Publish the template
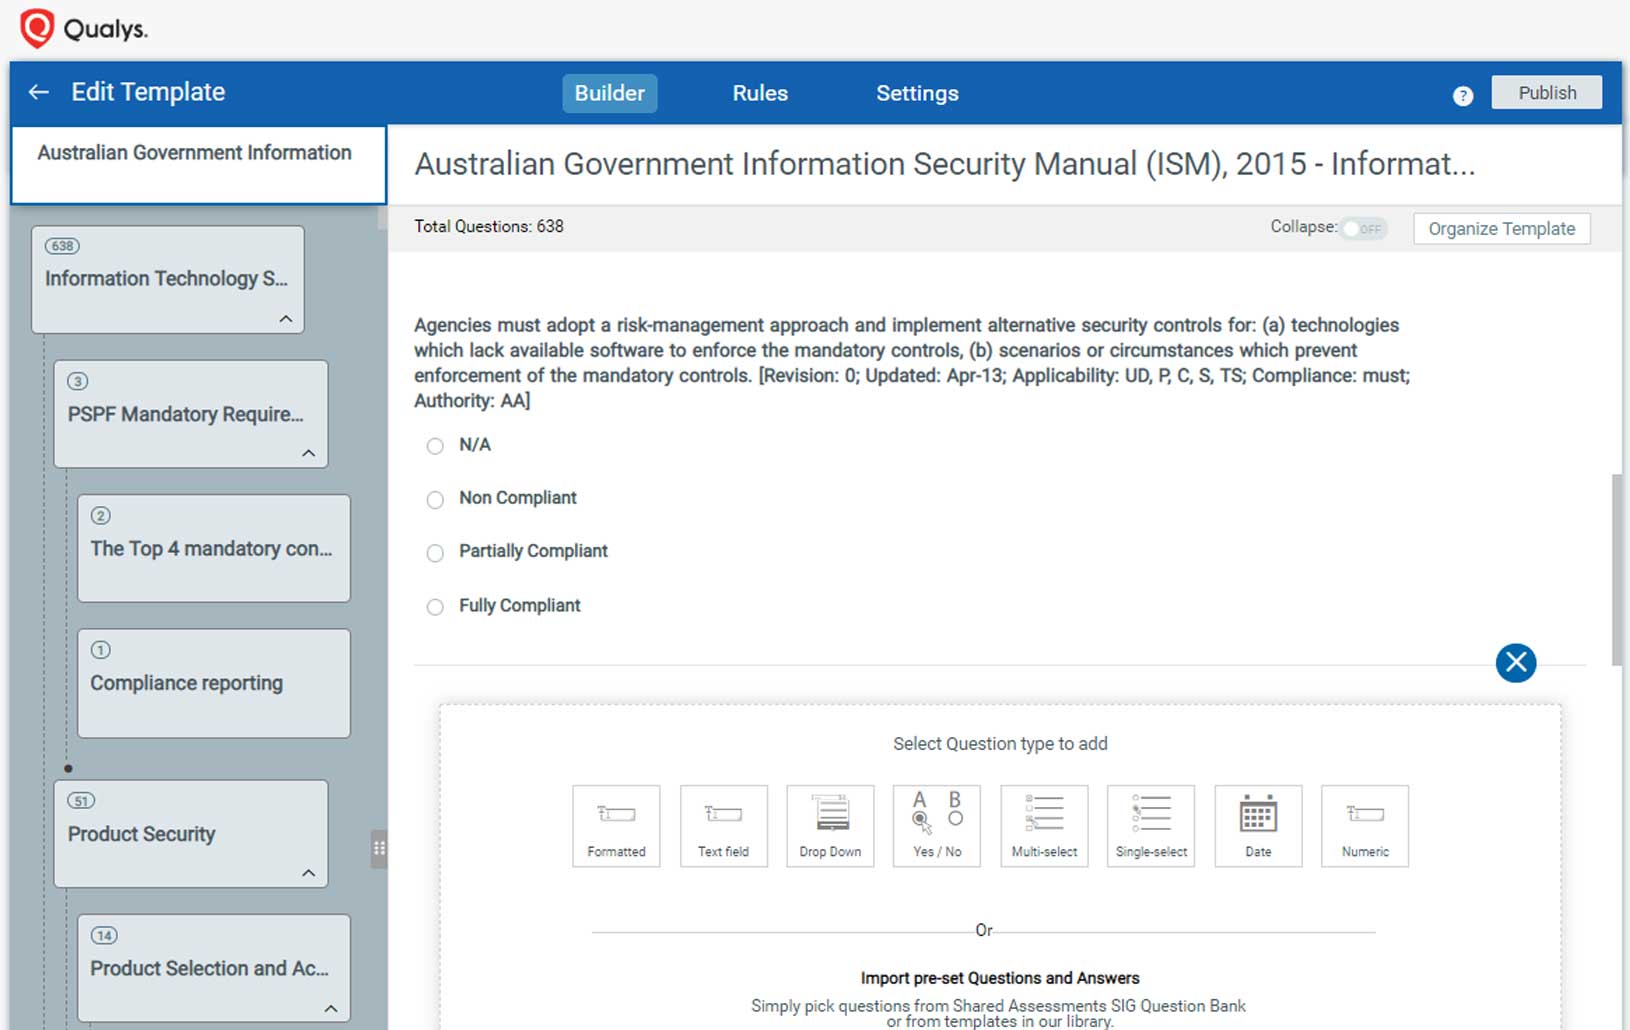Viewport: 1630px width, 1030px height. click(1546, 92)
